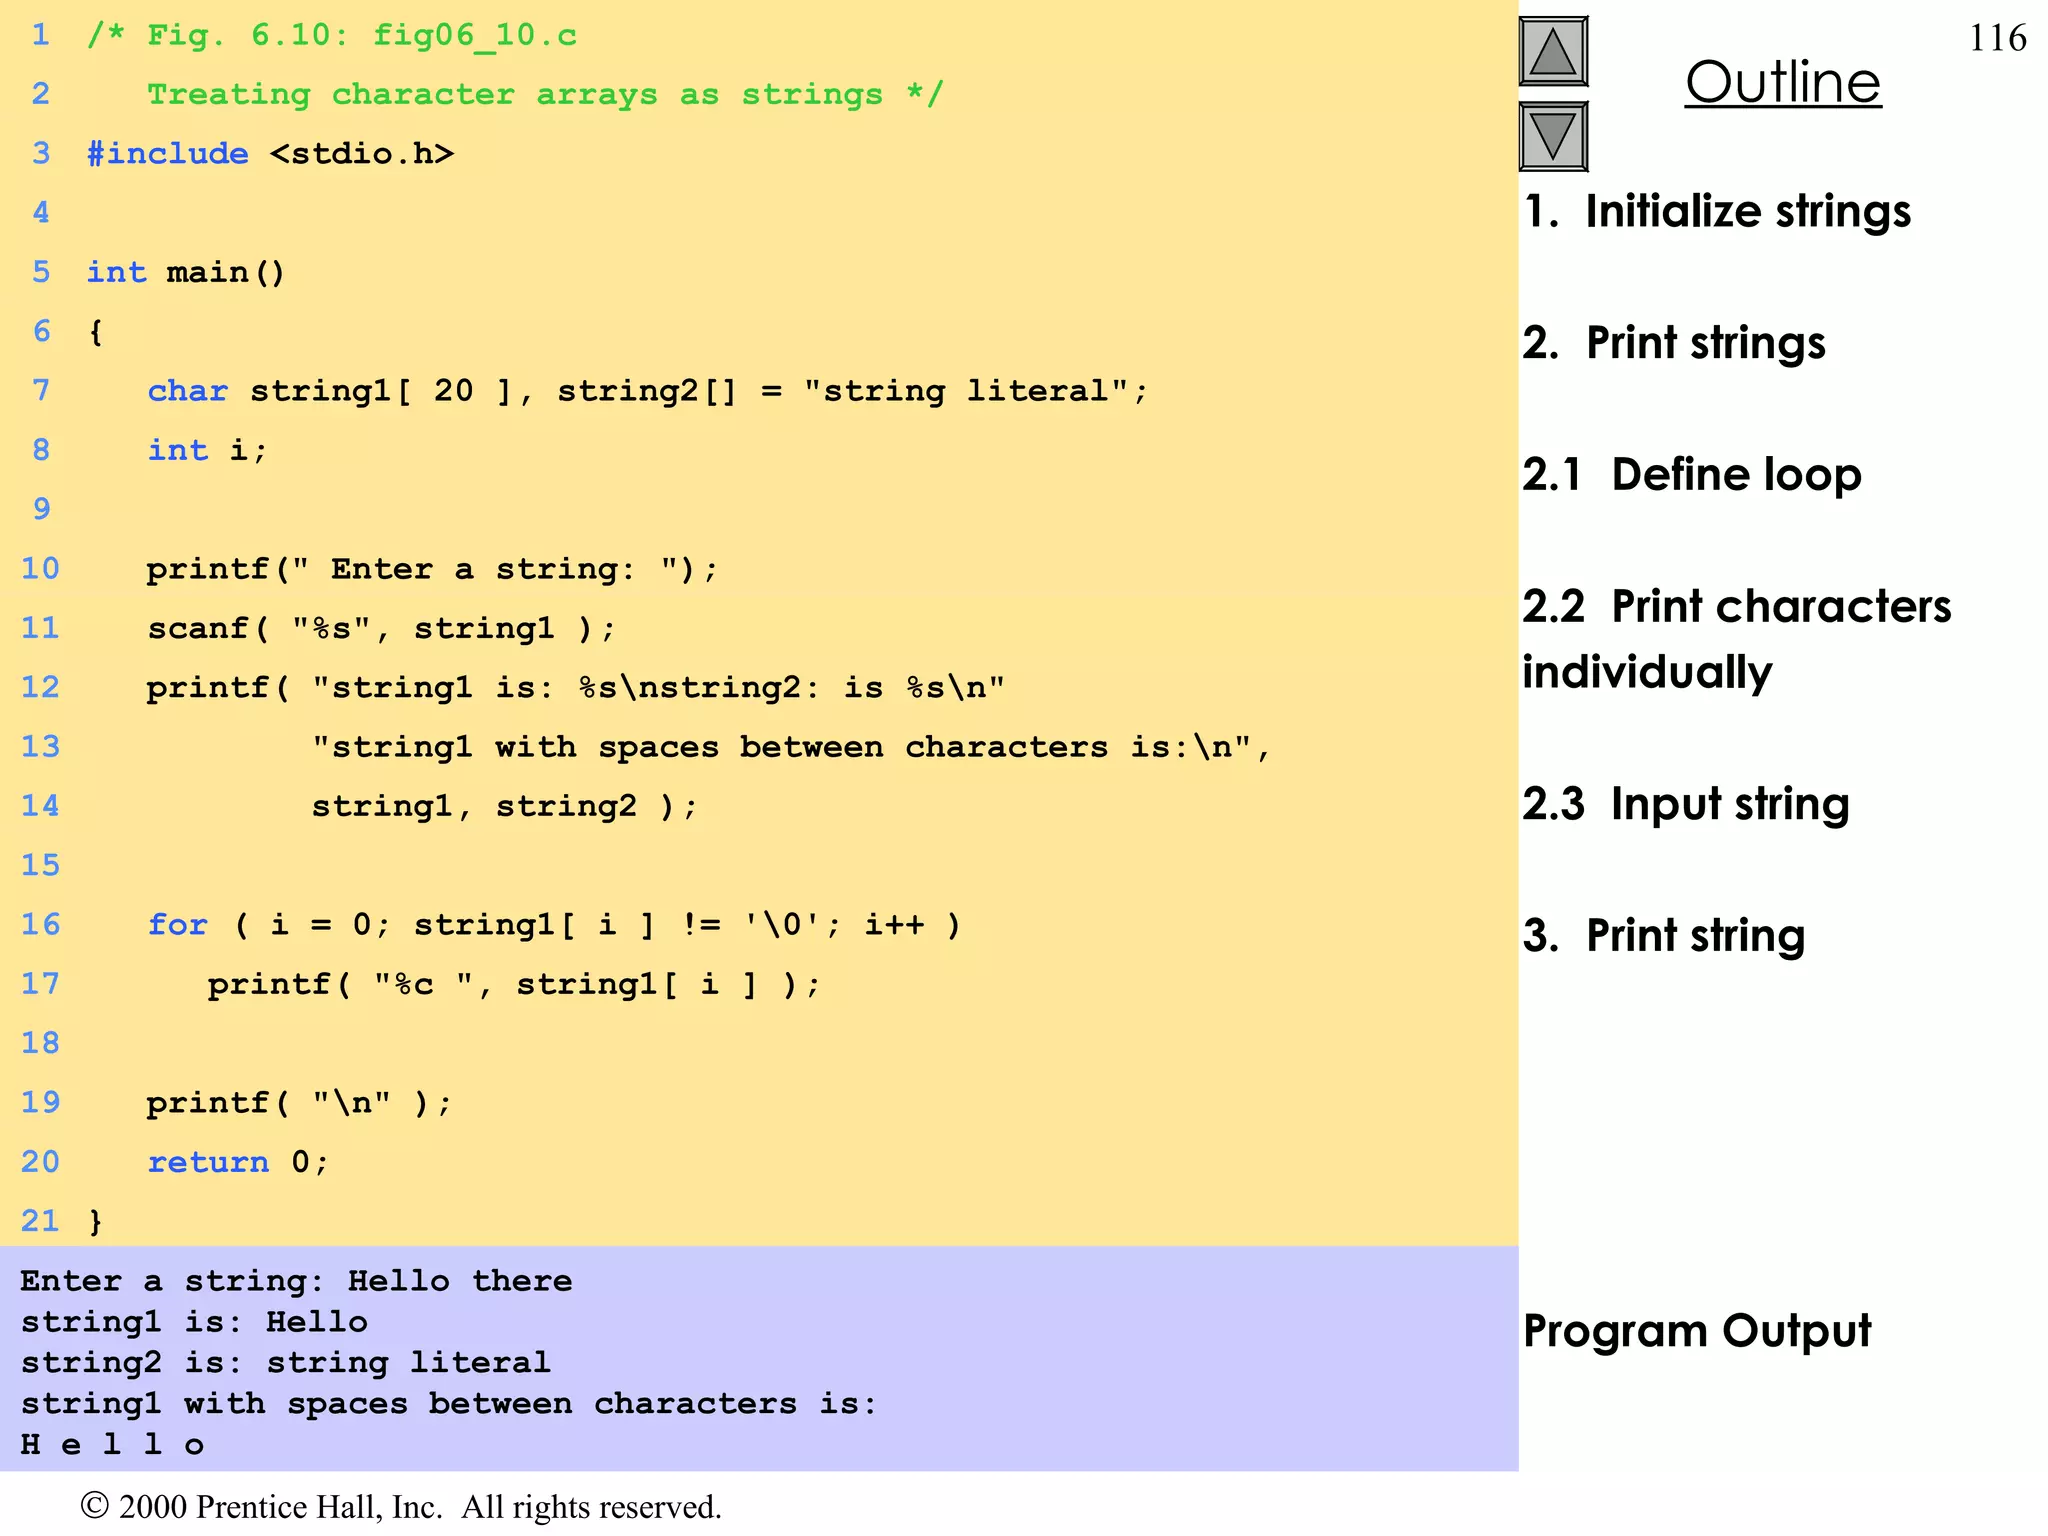
Task: Click output 'string1 with spaces between characters is:'
Action: click(449, 1404)
